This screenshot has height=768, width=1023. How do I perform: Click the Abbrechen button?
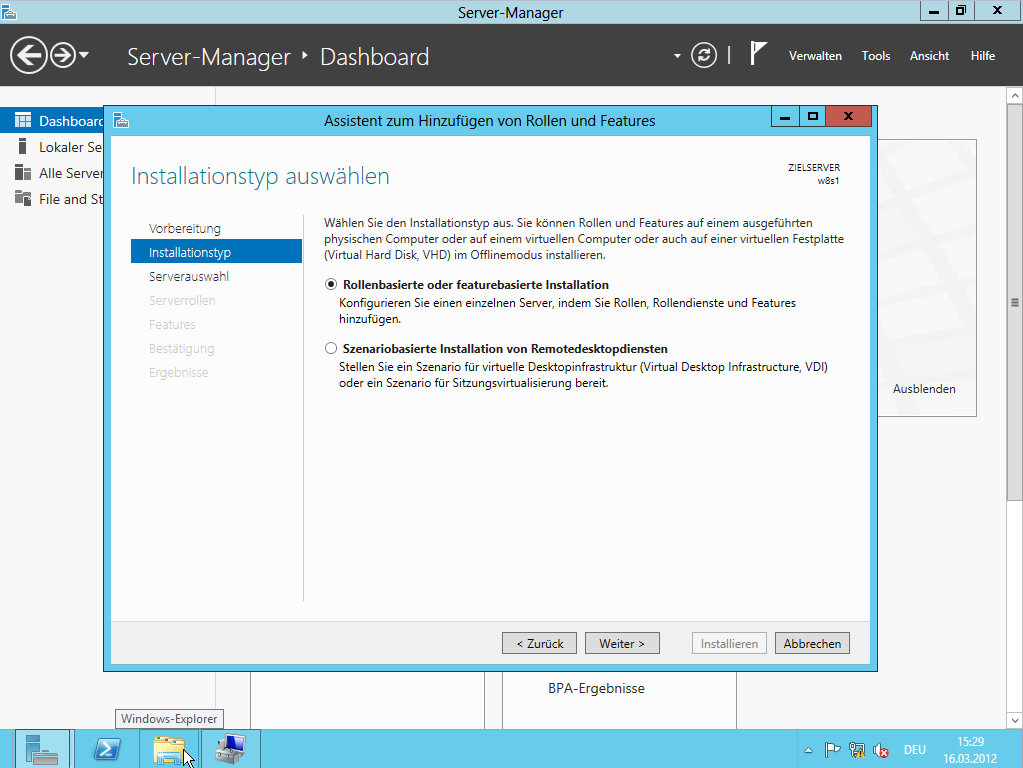pyautogui.click(x=812, y=644)
